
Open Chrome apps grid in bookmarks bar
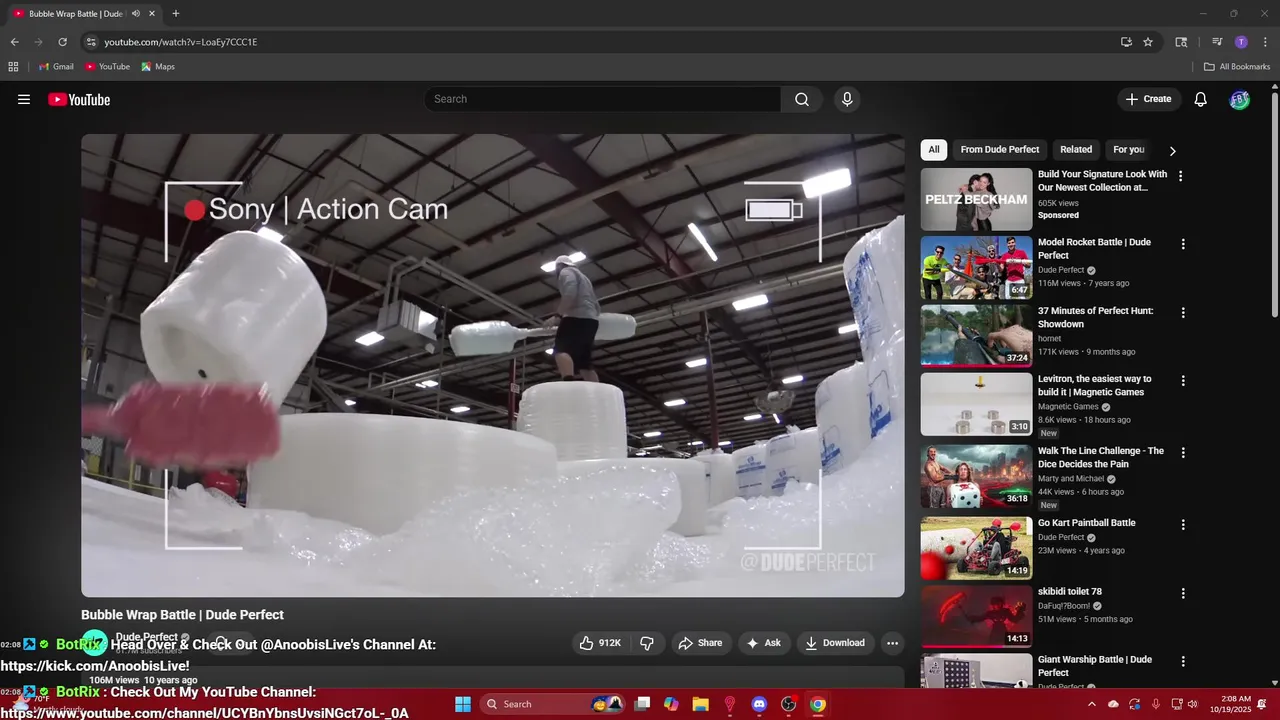pos(13,67)
